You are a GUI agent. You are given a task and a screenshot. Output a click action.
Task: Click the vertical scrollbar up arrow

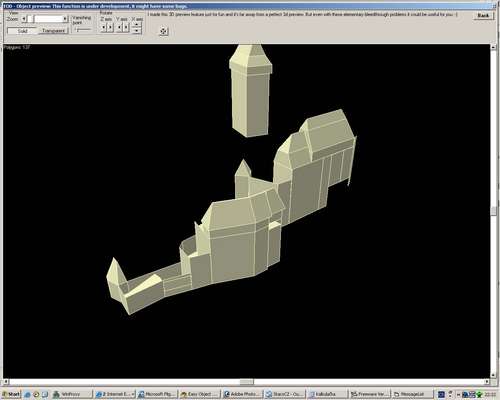494,48
